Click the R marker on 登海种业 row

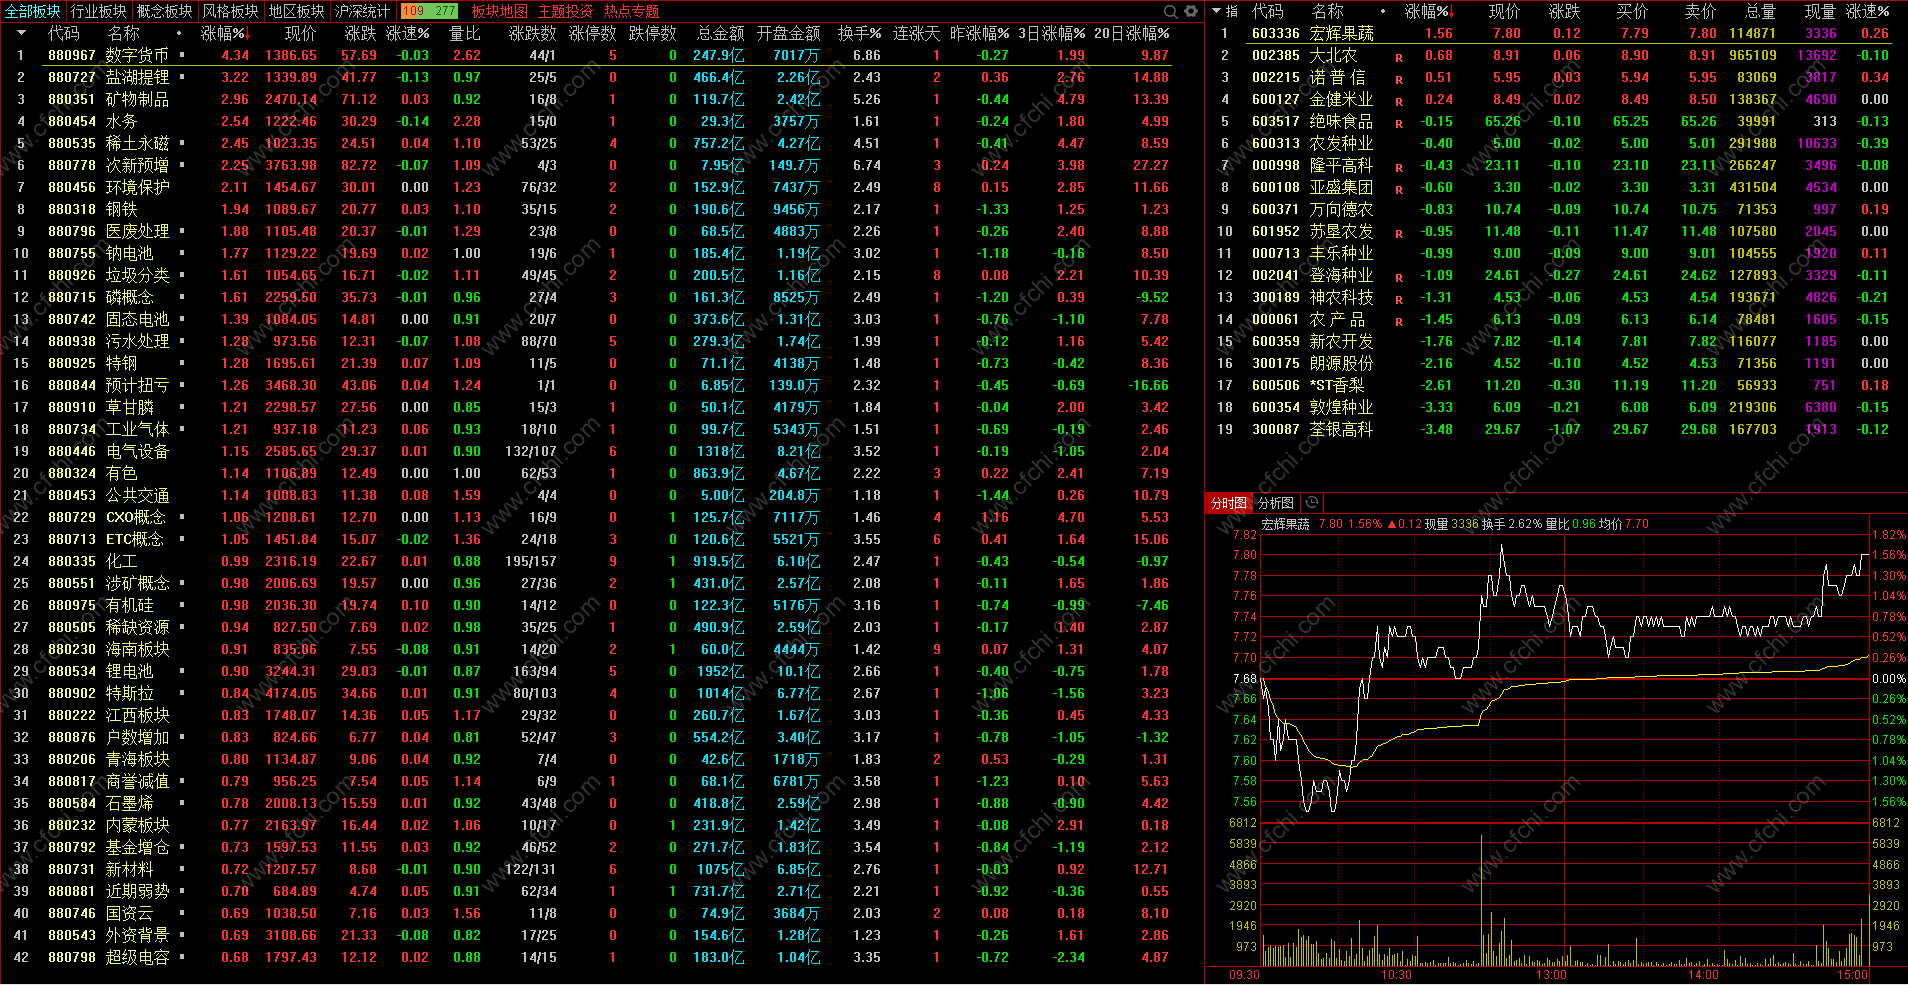click(x=1399, y=278)
